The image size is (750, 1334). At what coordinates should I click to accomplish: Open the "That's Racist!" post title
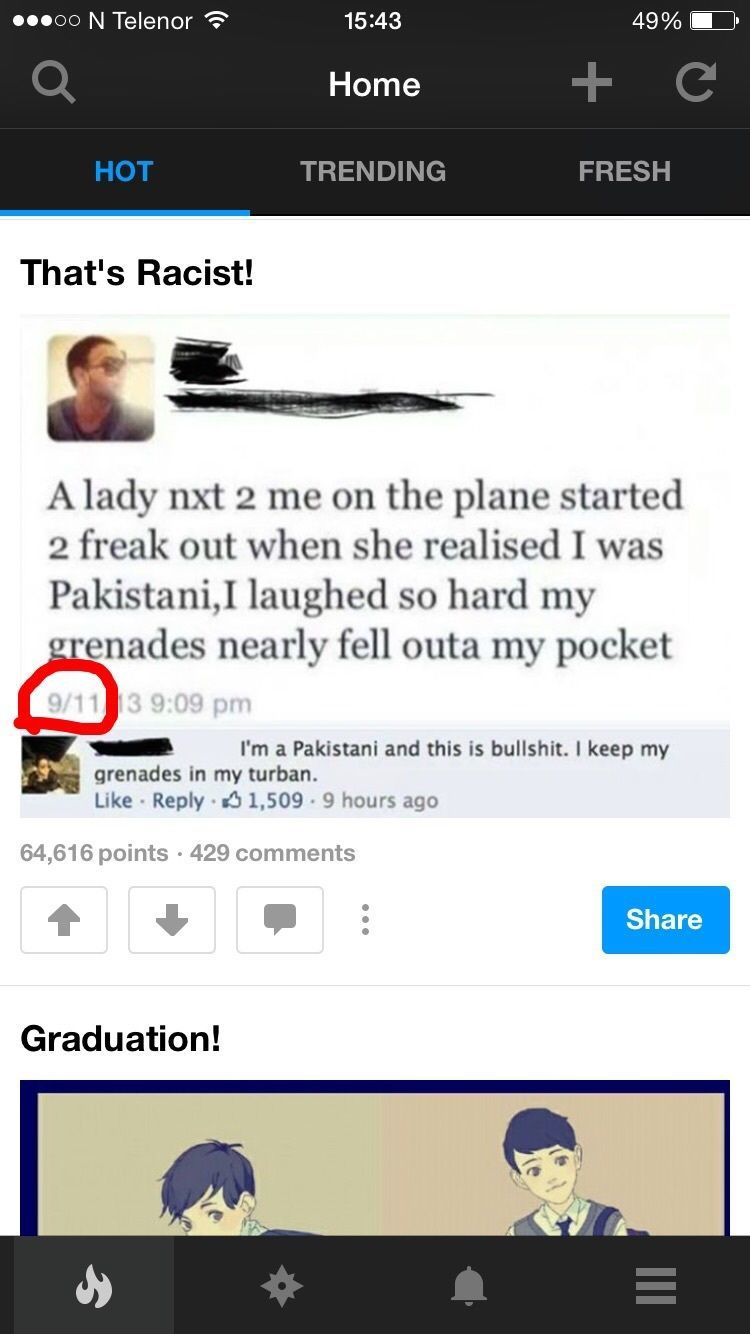137,272
